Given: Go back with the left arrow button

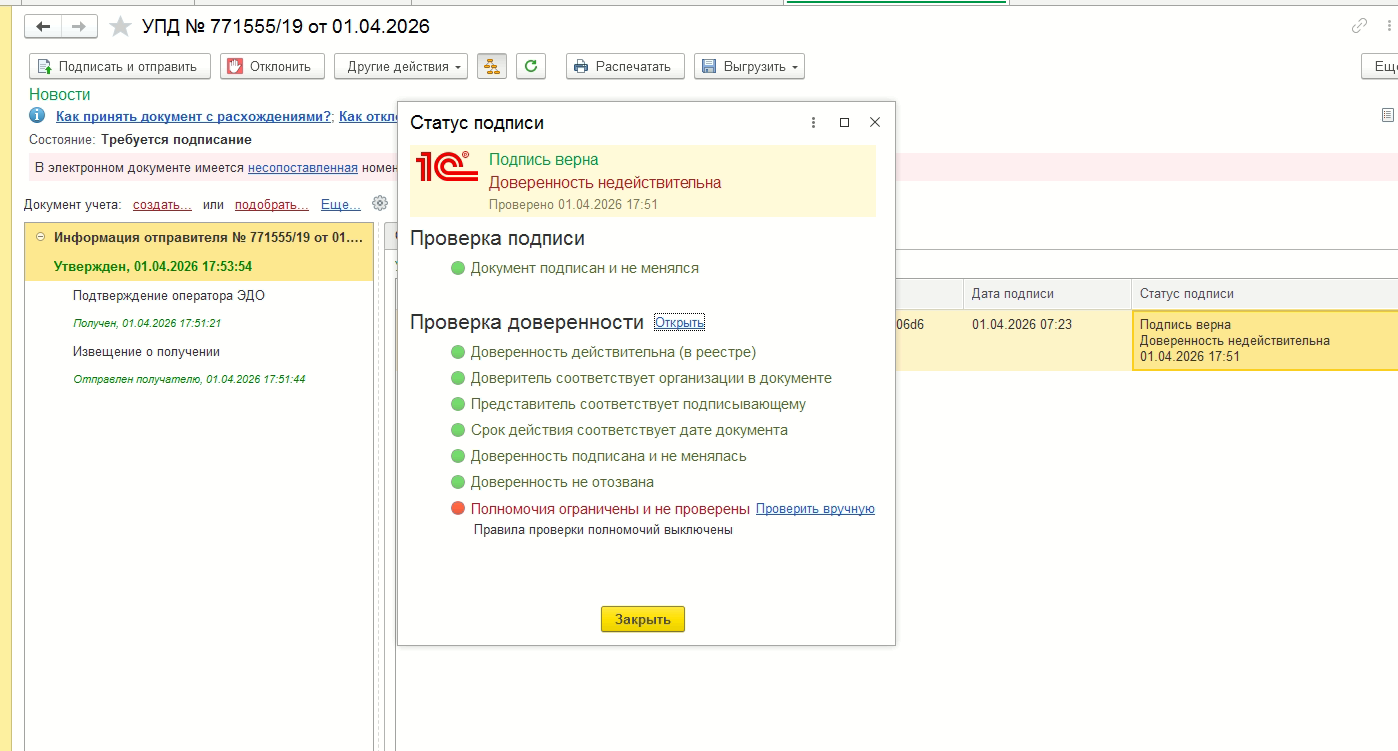Looking at the screenshot, I should pyautogui.click(x=43, y=27).
